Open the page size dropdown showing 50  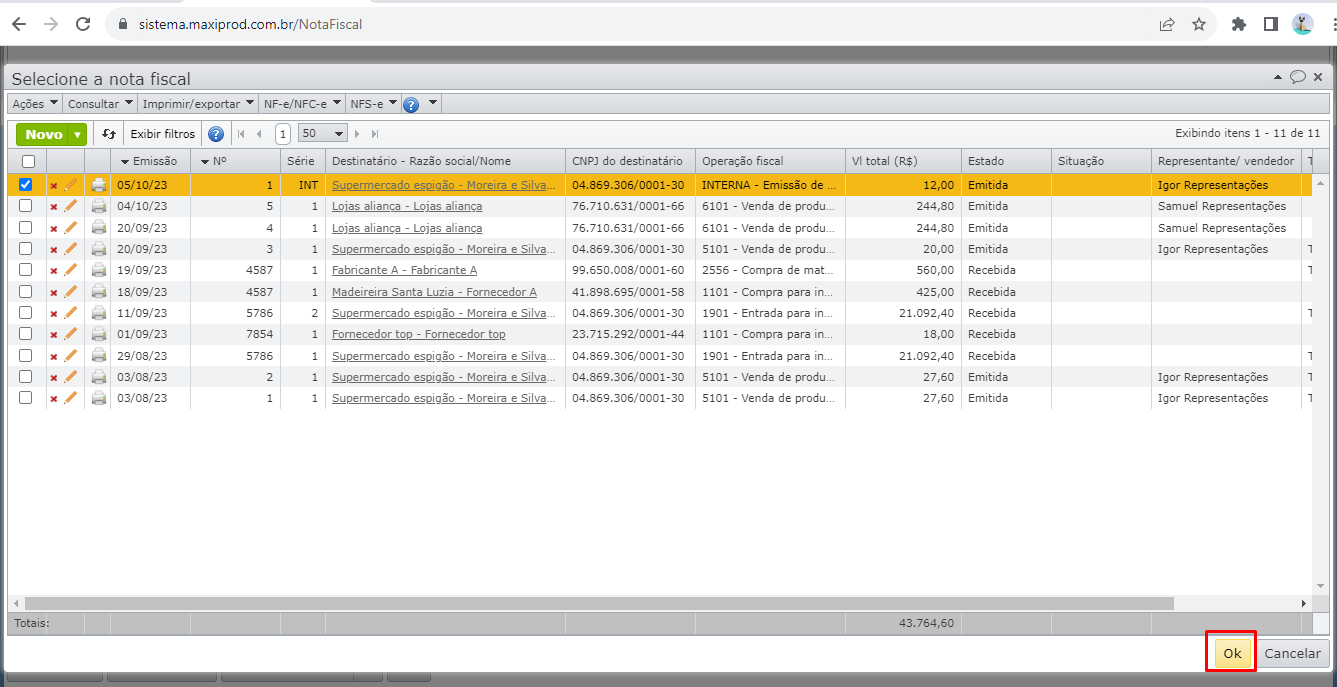click(322, 134)
